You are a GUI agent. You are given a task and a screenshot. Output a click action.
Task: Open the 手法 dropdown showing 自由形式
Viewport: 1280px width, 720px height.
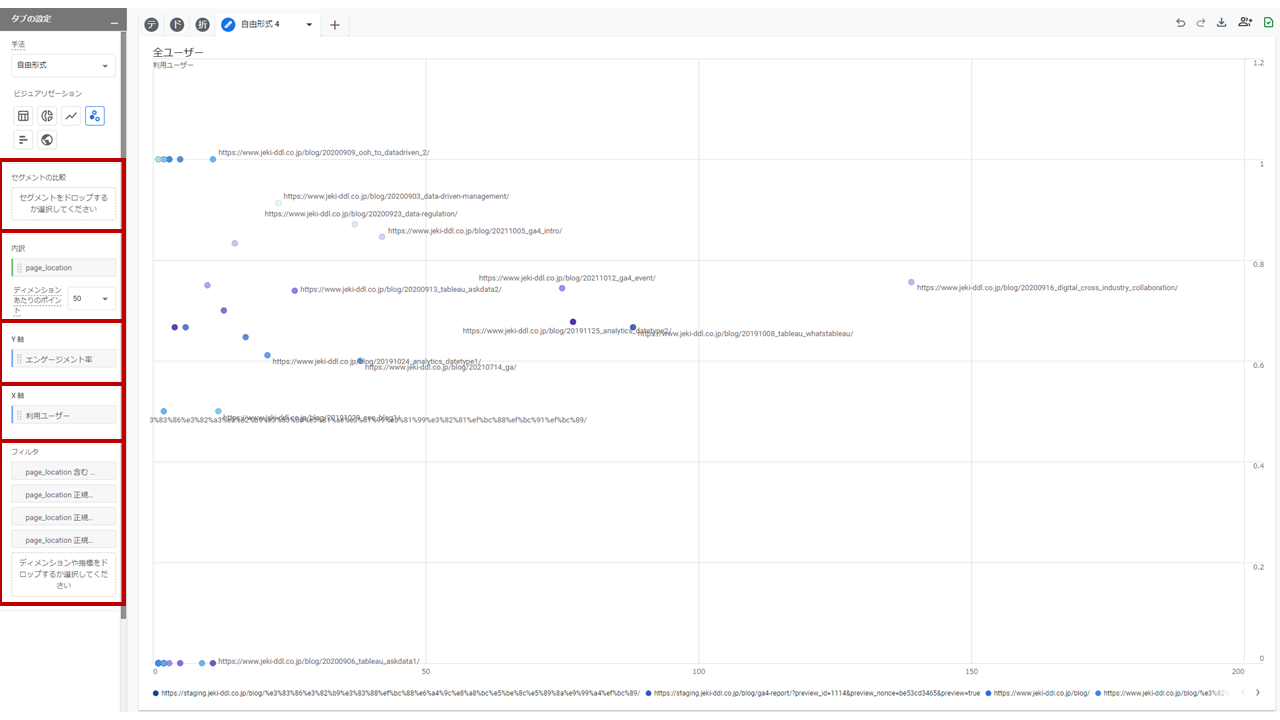click(63, 66)
